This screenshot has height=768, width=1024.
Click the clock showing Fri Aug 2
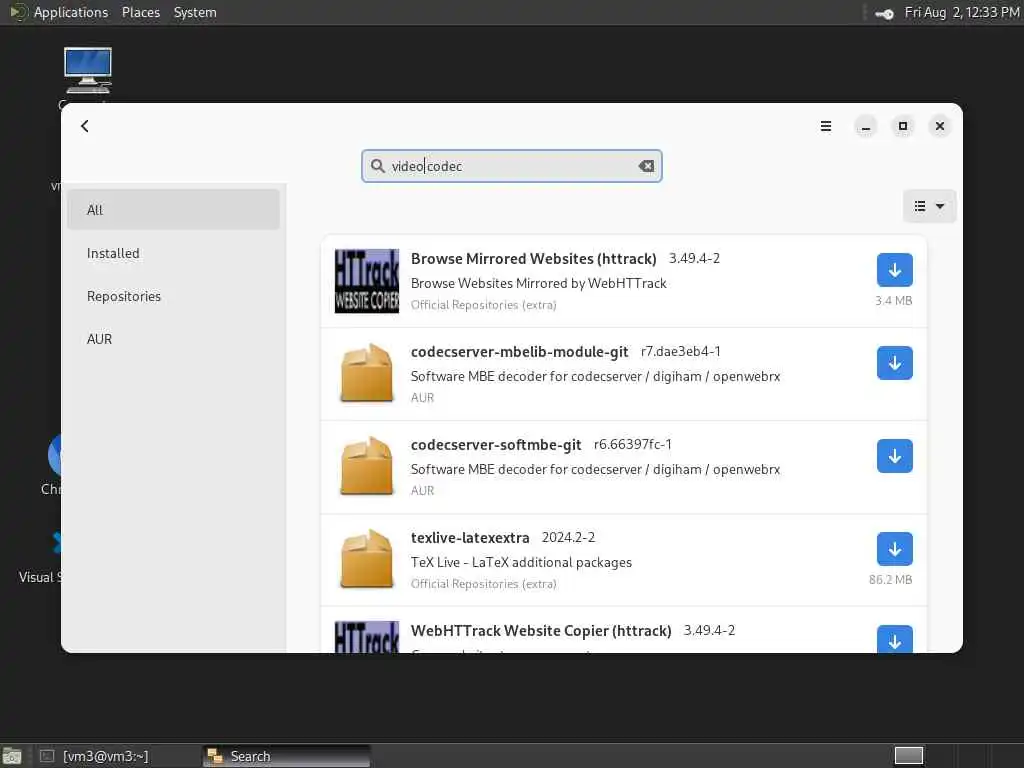[961, 12]
